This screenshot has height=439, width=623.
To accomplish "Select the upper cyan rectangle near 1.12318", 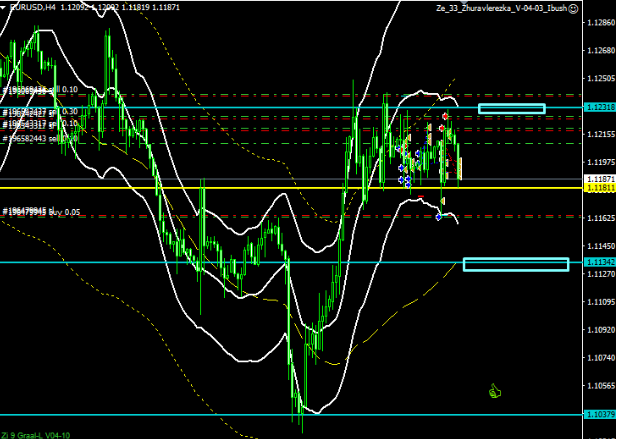I will click(511, 108).
